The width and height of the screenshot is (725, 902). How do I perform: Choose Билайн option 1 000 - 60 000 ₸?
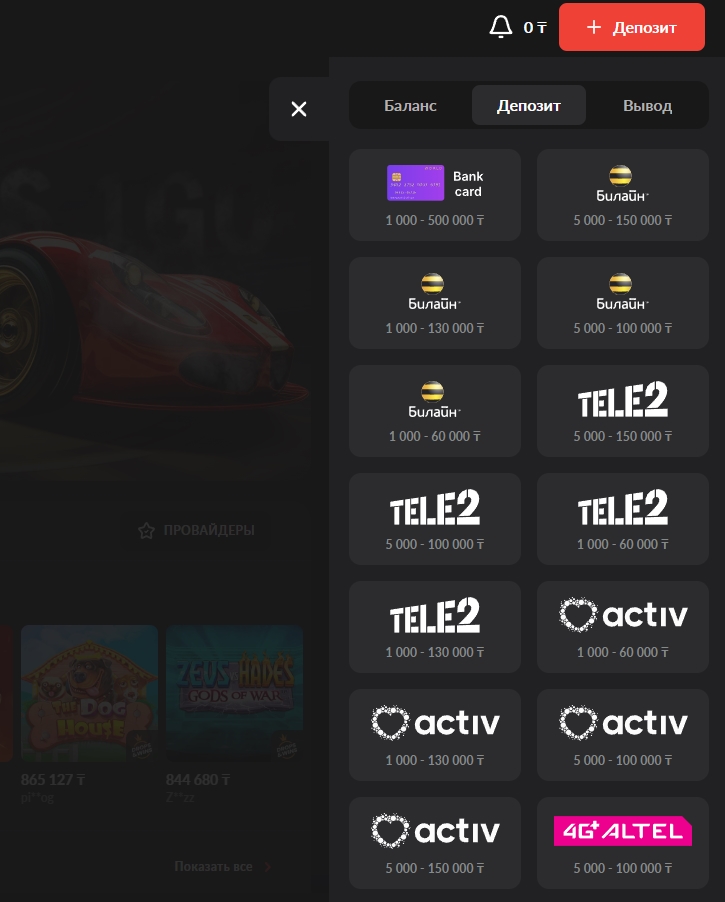click(x=435, y=411)
